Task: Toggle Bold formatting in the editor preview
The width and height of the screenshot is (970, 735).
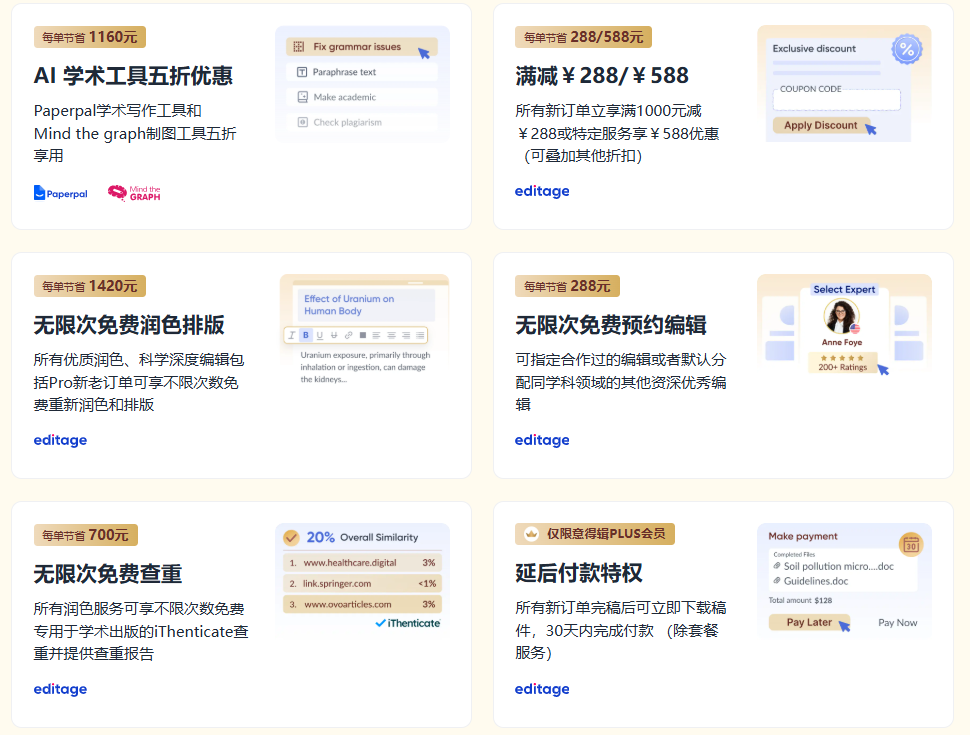Action: [x=305, y=335]
